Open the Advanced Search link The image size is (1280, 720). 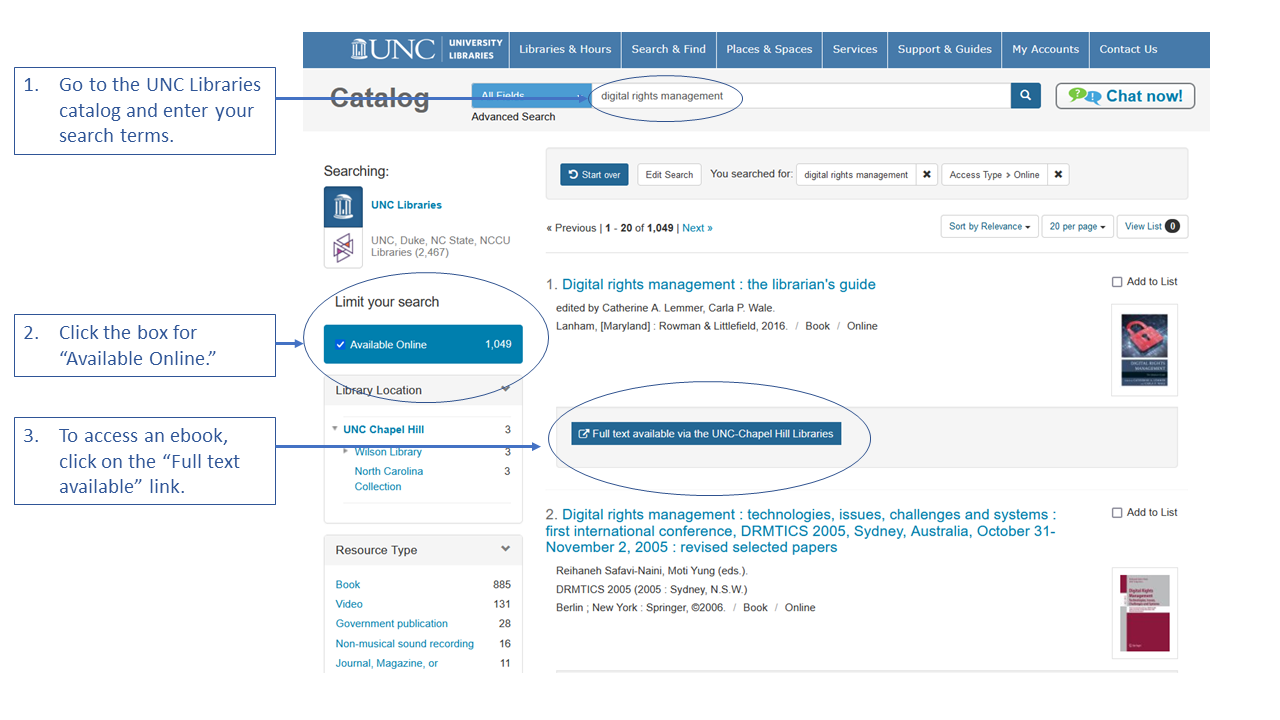tap(513, 117)
